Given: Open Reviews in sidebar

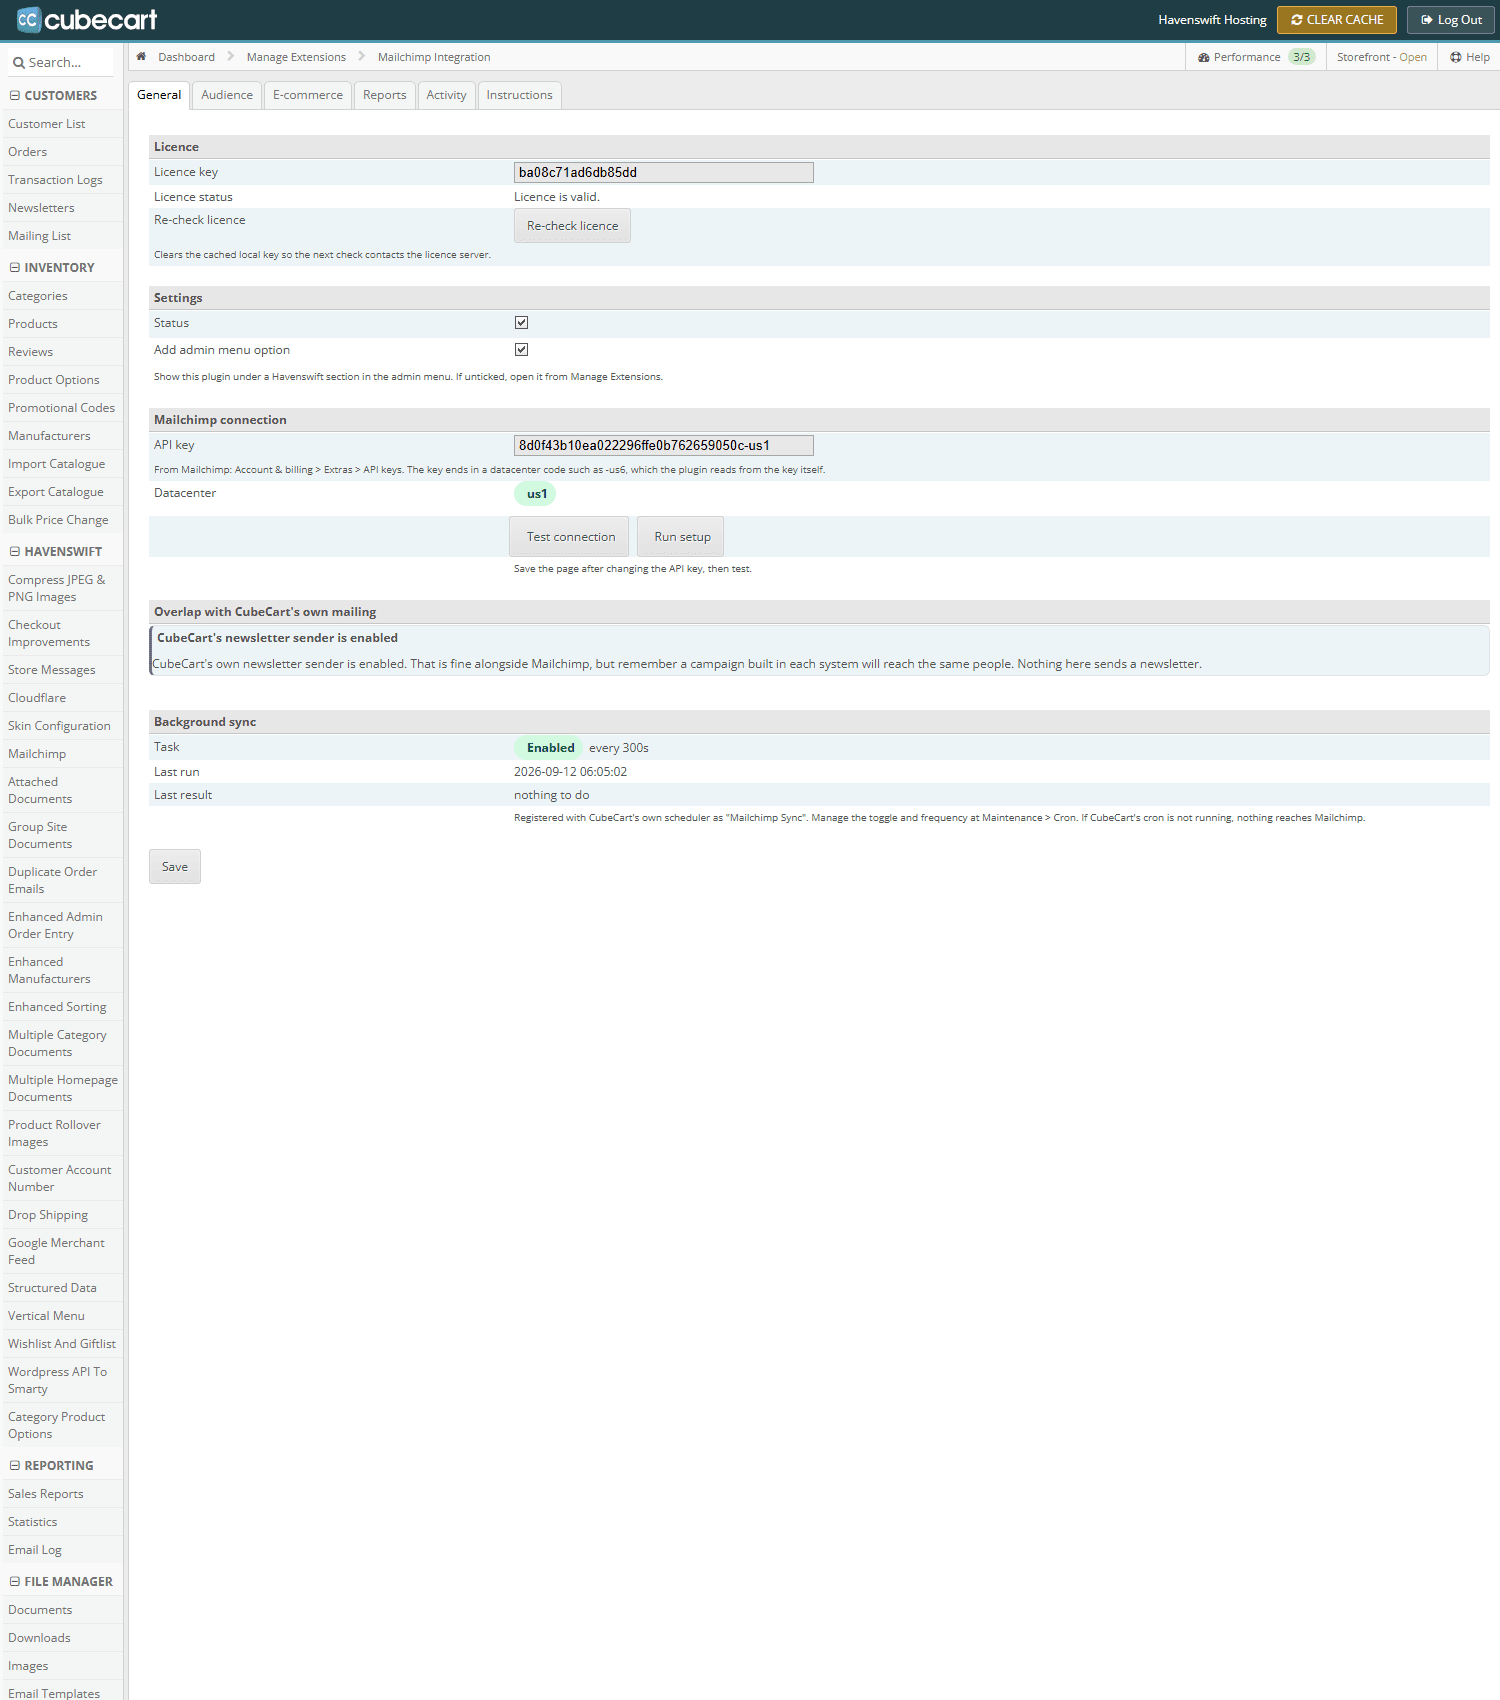Looking at the screenshot, I should coord(31,352).
